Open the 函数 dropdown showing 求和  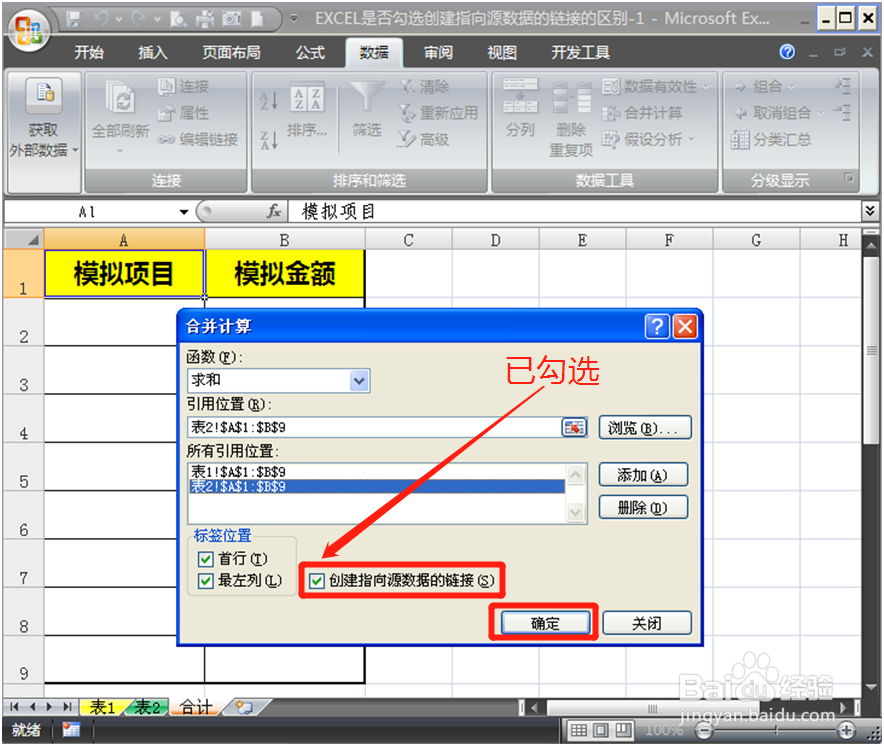coord(360,381)
